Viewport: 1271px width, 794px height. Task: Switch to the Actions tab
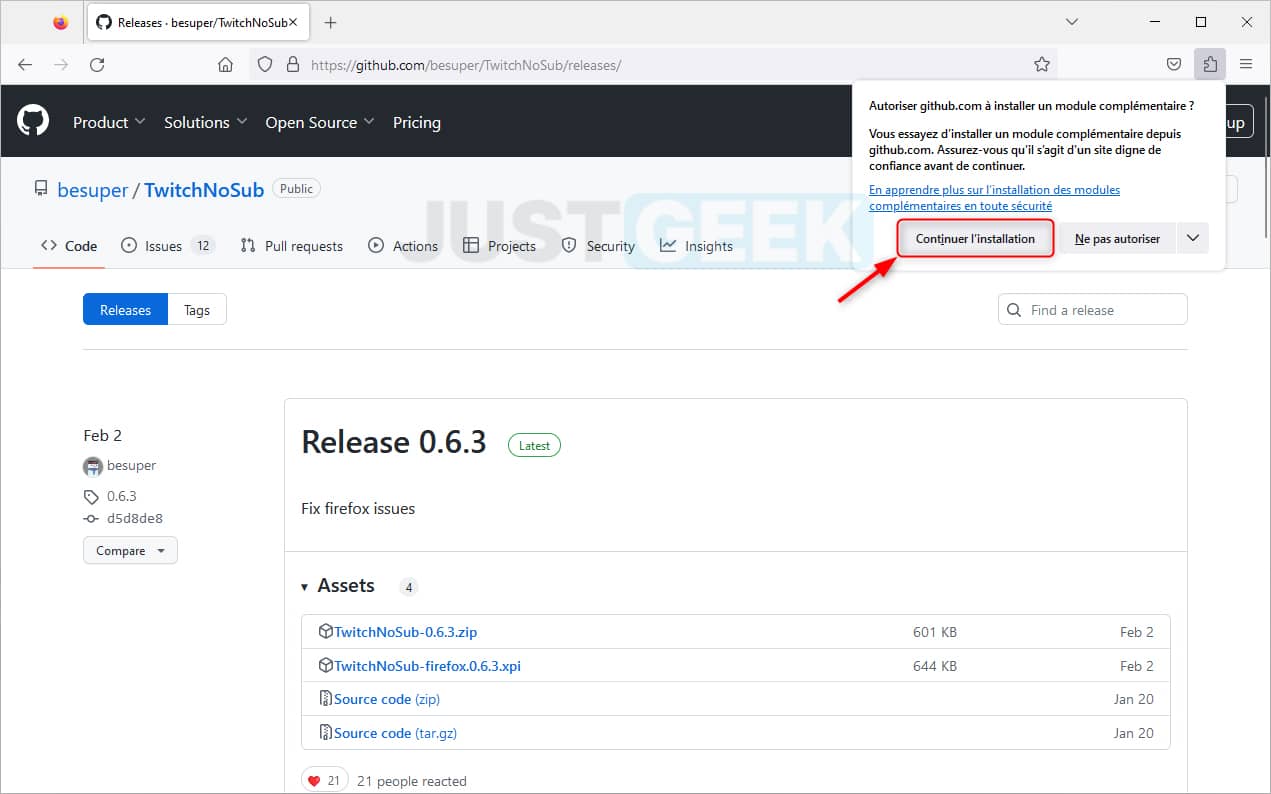click(403, 246)
